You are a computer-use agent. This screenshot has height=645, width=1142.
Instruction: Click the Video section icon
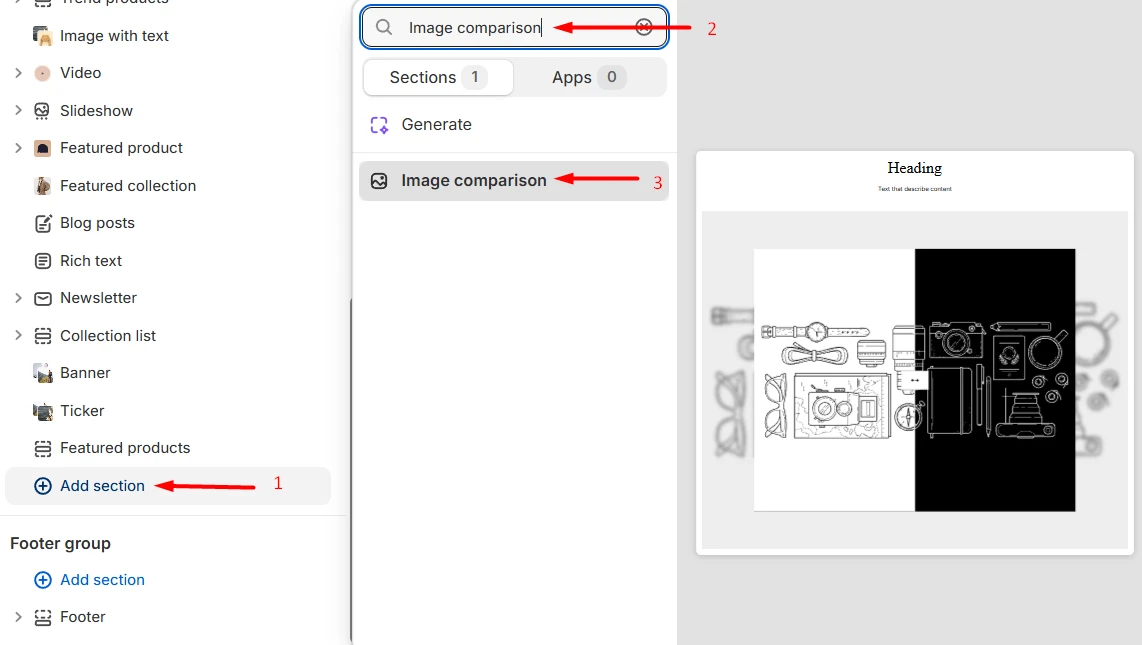point(43,73)
